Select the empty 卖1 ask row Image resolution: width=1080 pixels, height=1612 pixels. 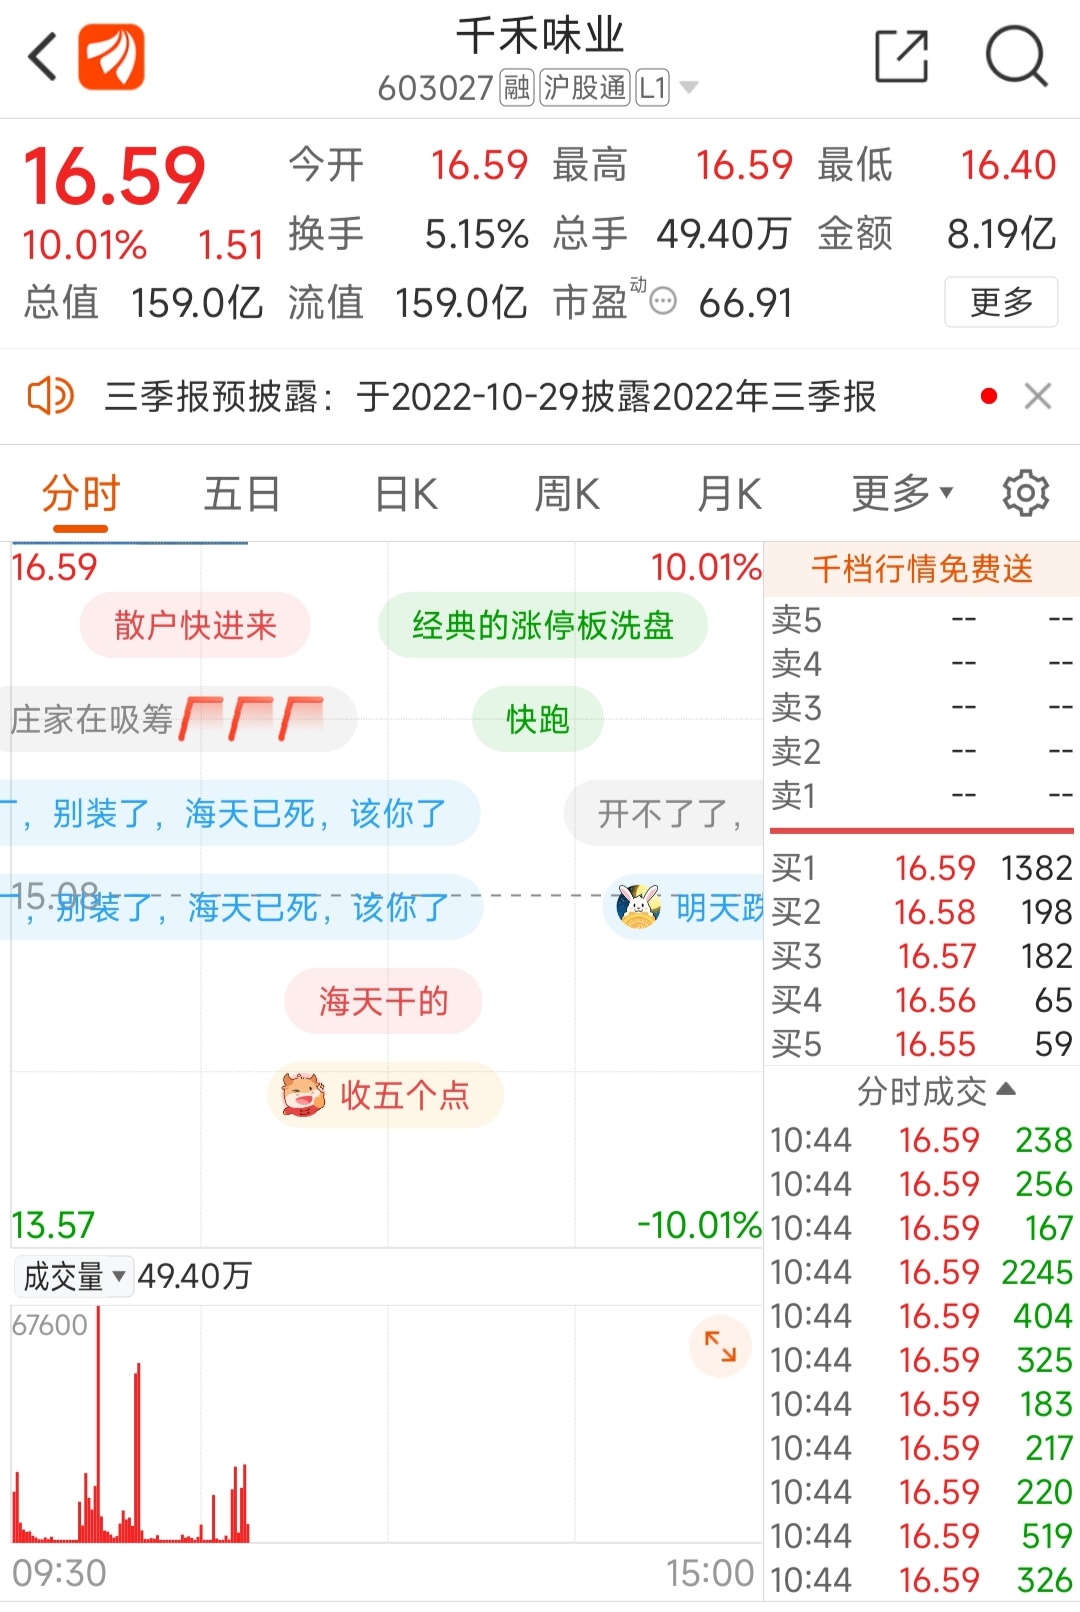point(921,796)
